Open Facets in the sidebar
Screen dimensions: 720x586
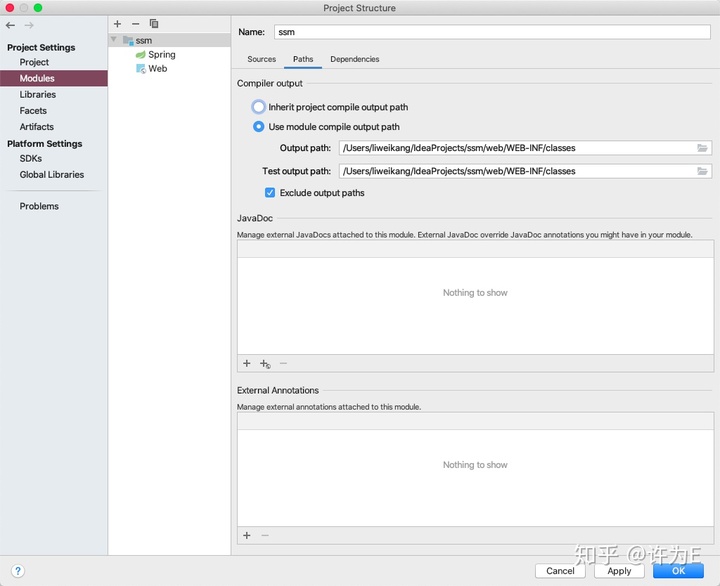(33, 111)
